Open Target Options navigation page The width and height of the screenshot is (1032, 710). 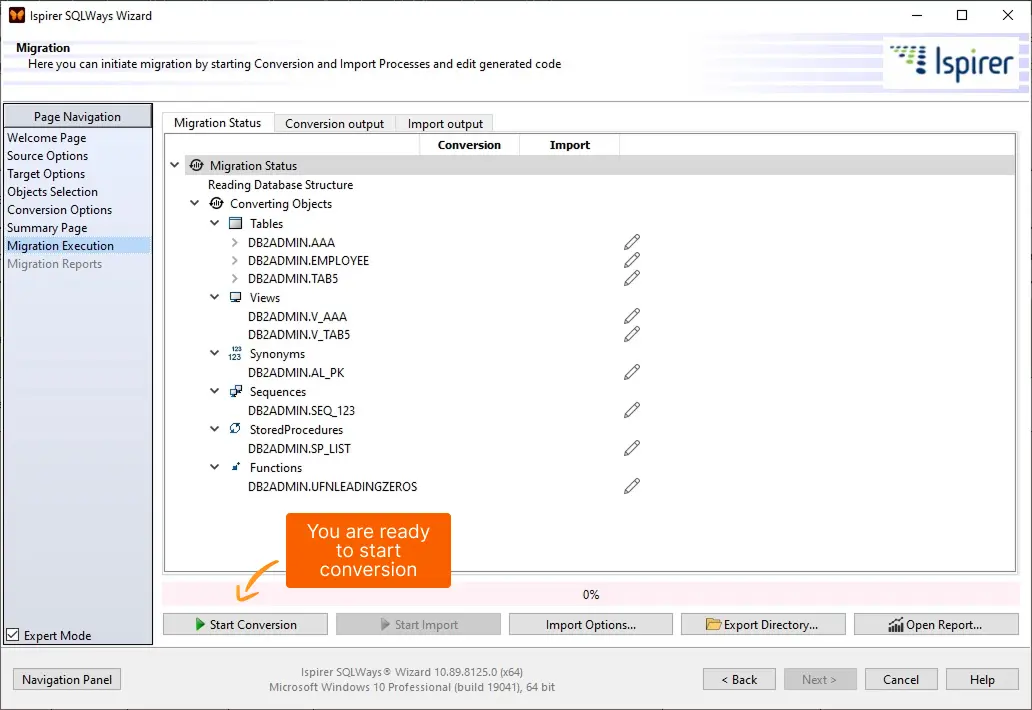coord(46,174)
